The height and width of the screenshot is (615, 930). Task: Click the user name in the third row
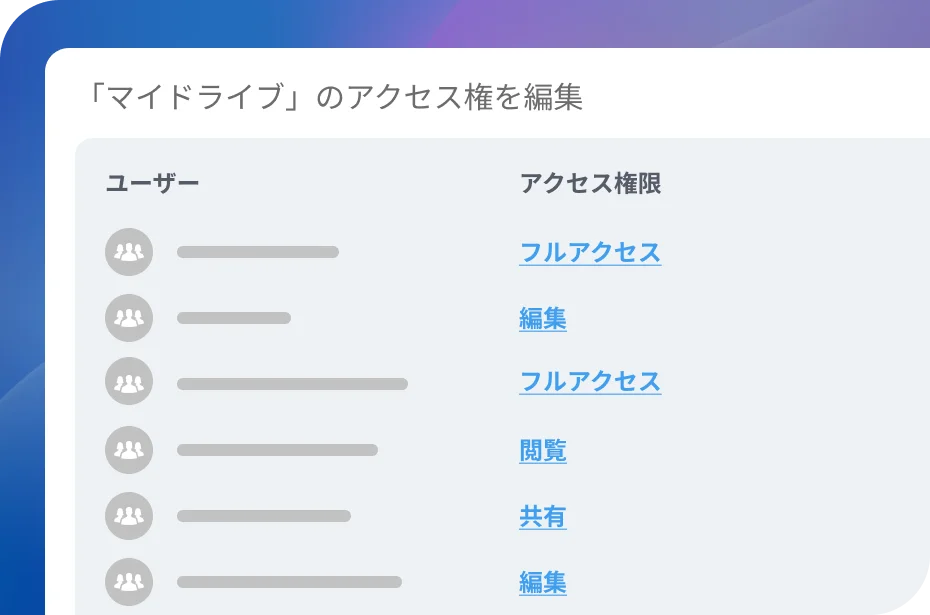pos(292,384)
